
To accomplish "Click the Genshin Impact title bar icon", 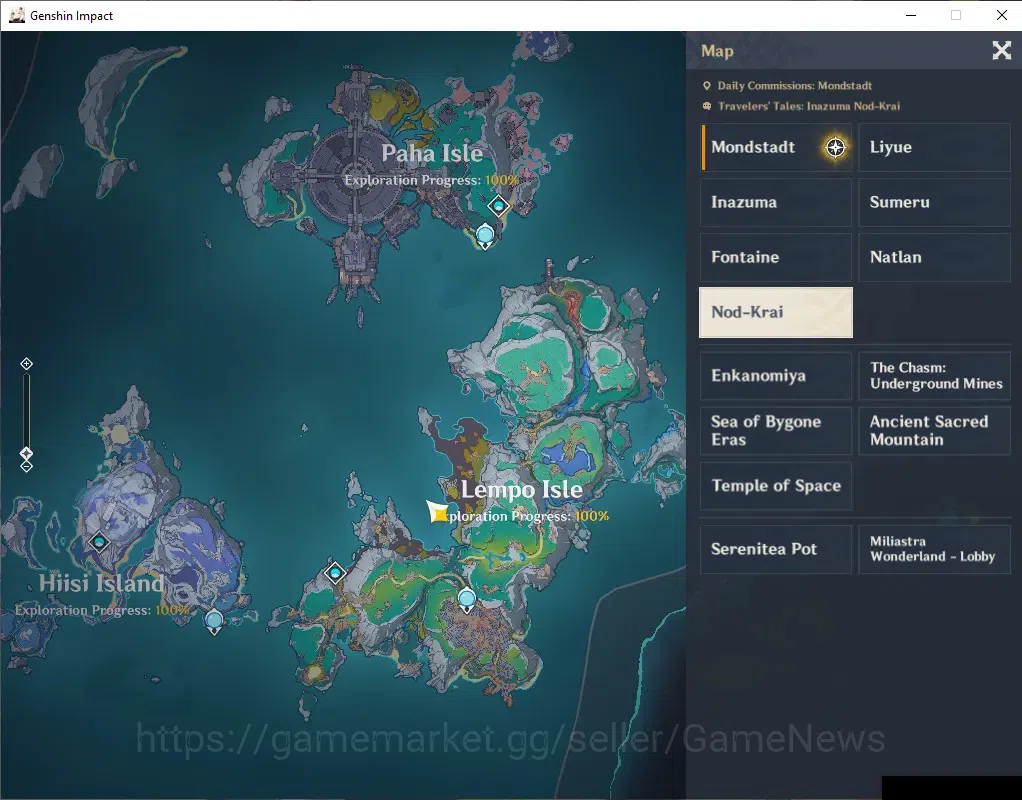I will pyautogui.click(x=17, y=15).
